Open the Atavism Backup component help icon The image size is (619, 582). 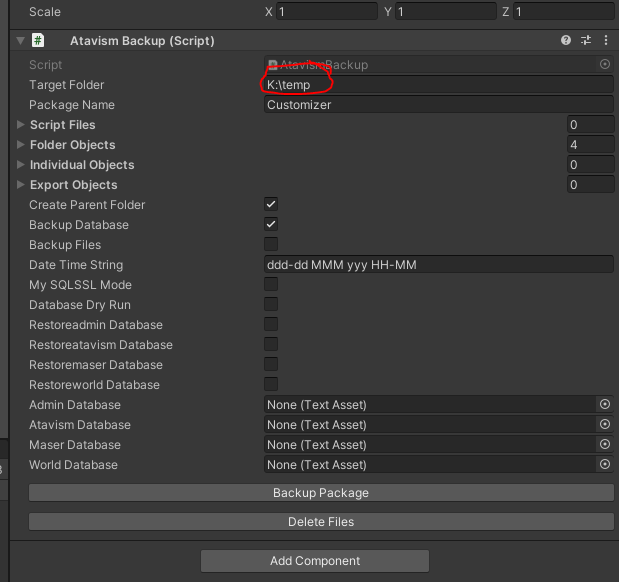pos(566,41)
